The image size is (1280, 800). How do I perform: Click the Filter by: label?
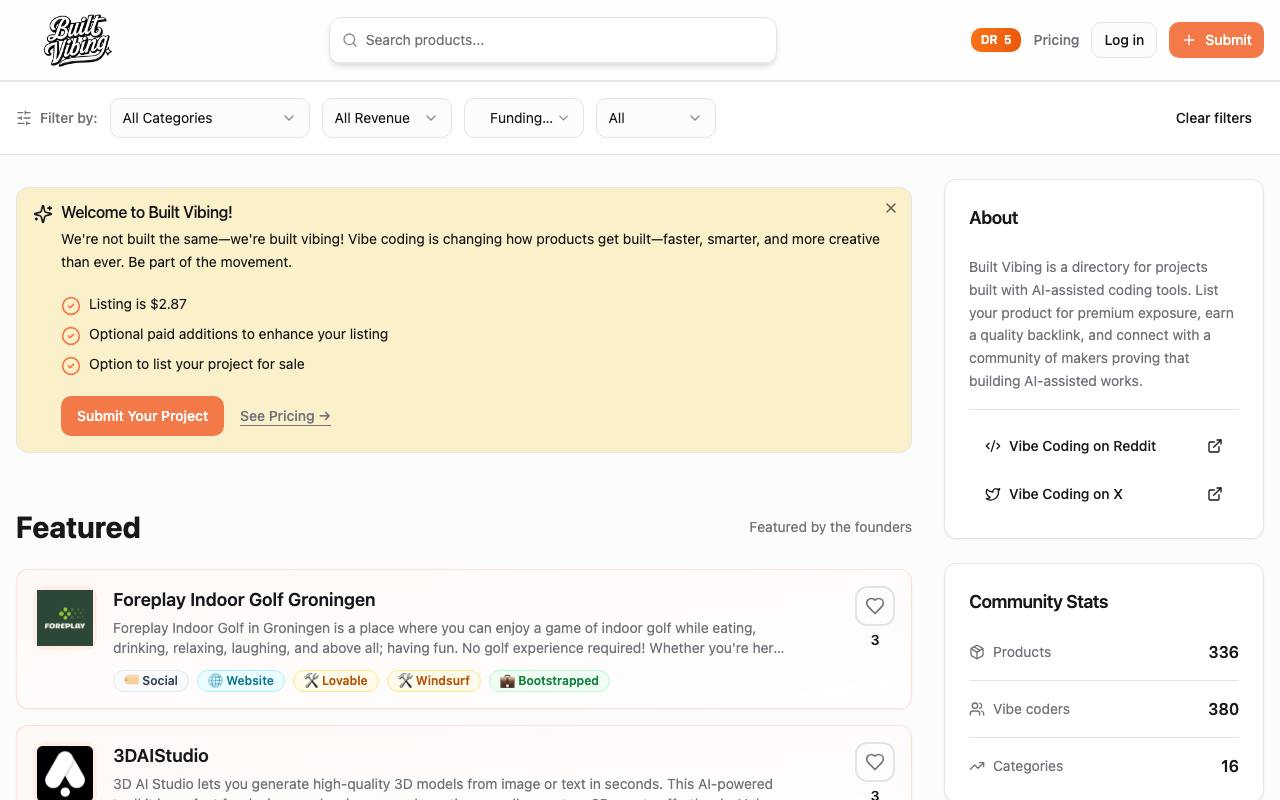pyautogui.click(x=69, y=118)
